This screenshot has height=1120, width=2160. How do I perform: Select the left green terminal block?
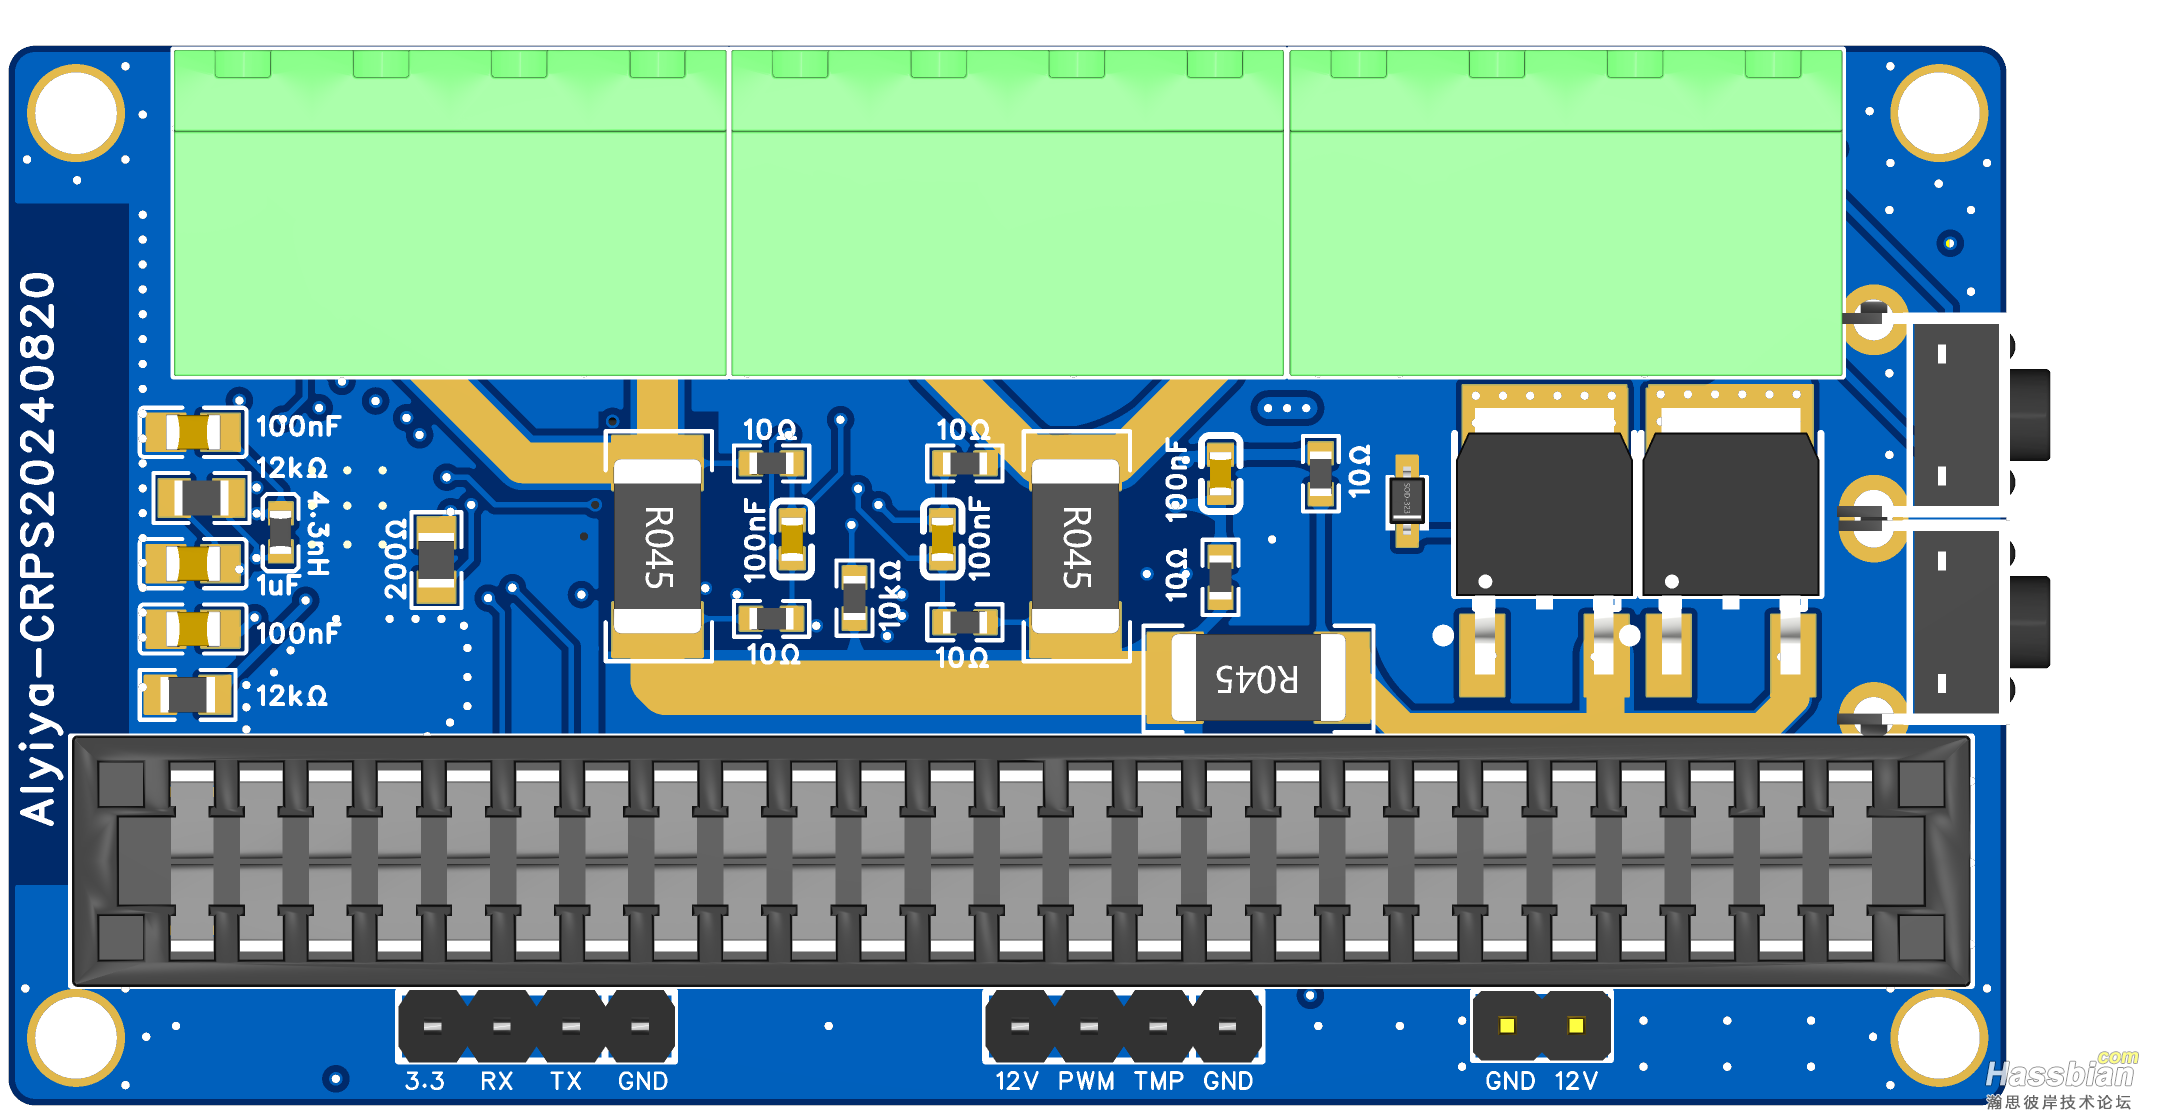pos(450,212)
